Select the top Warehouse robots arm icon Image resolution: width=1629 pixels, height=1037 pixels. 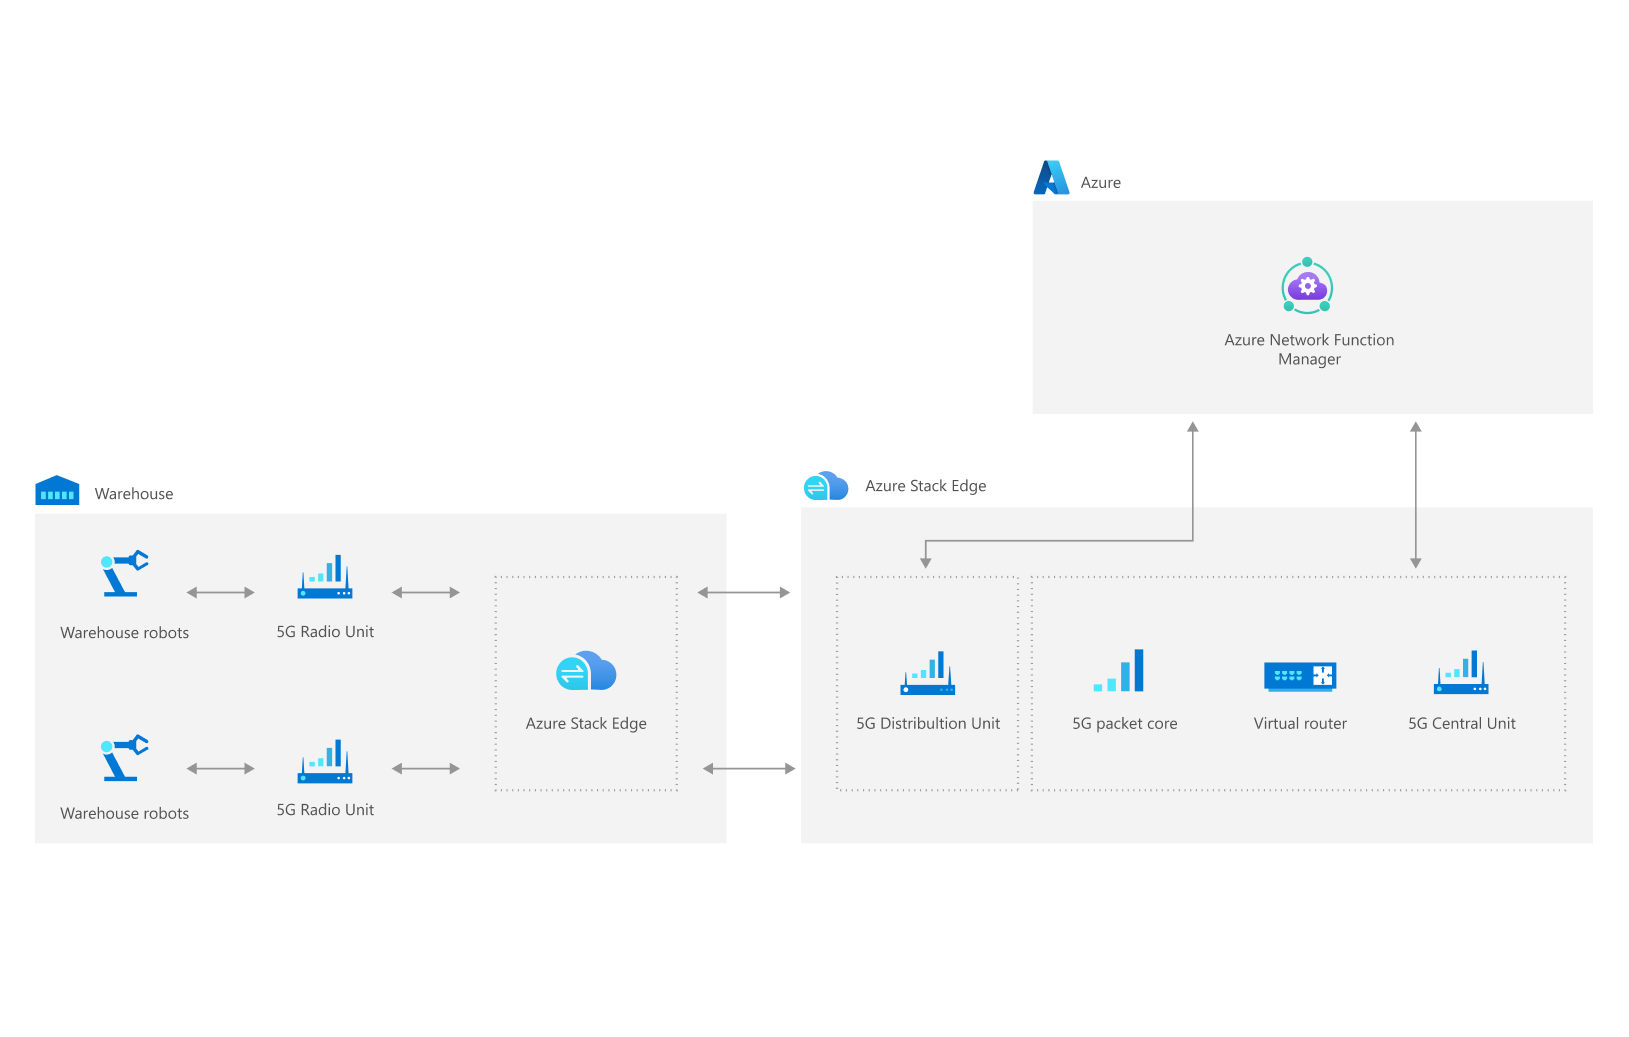click(x=124, y=573)
